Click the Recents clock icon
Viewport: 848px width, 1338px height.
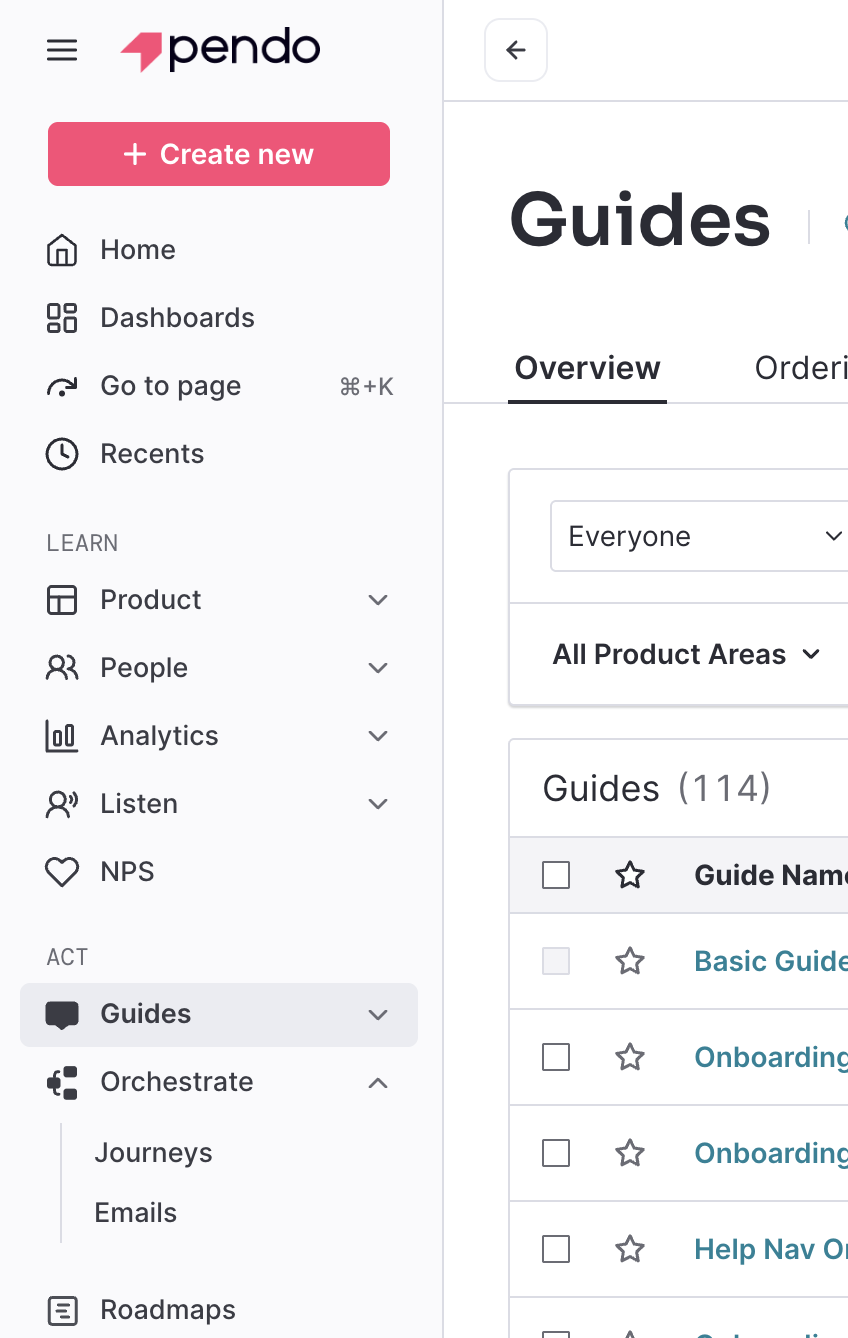tap(62, 454)
